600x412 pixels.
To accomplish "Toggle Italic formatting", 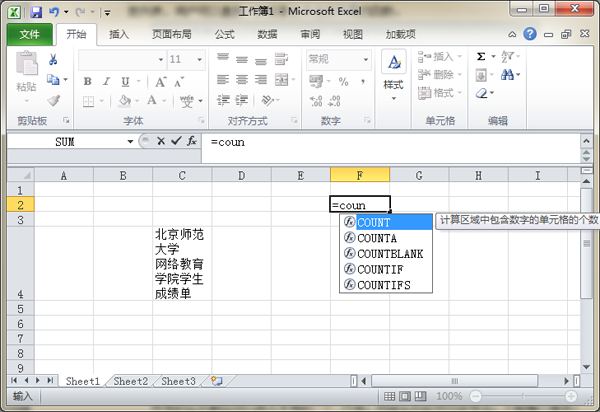I will coord(106,81).
